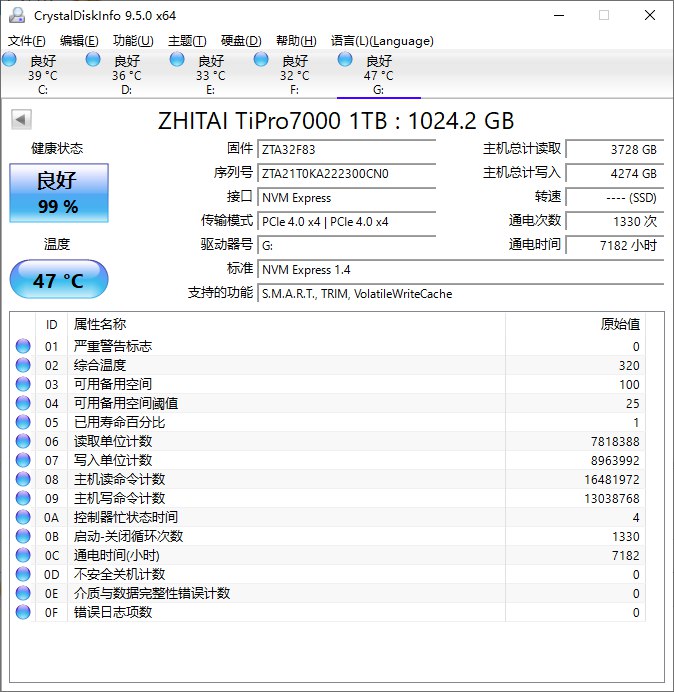Click status icon for row 06 读取单位计数
Viewport: 674px width, 692px height.
click(x=23, y=441)
